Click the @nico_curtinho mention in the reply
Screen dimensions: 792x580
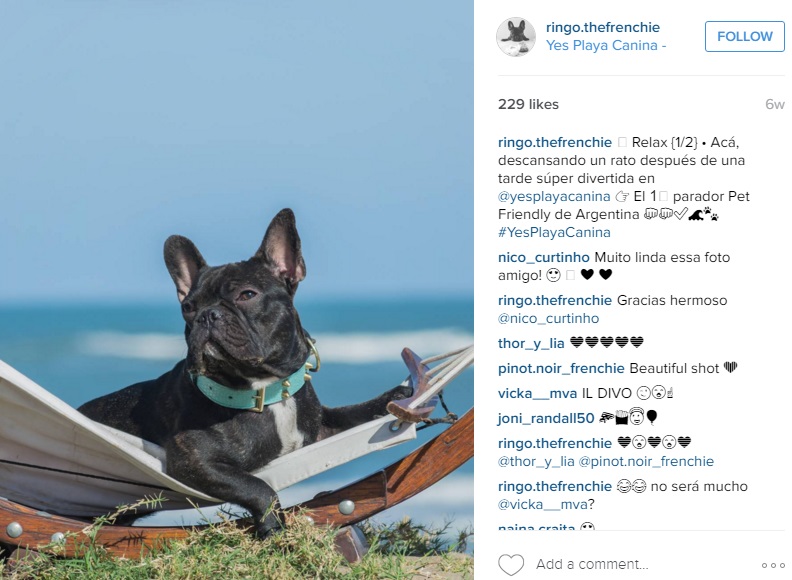pyautogui.click(x=548, y=318)
